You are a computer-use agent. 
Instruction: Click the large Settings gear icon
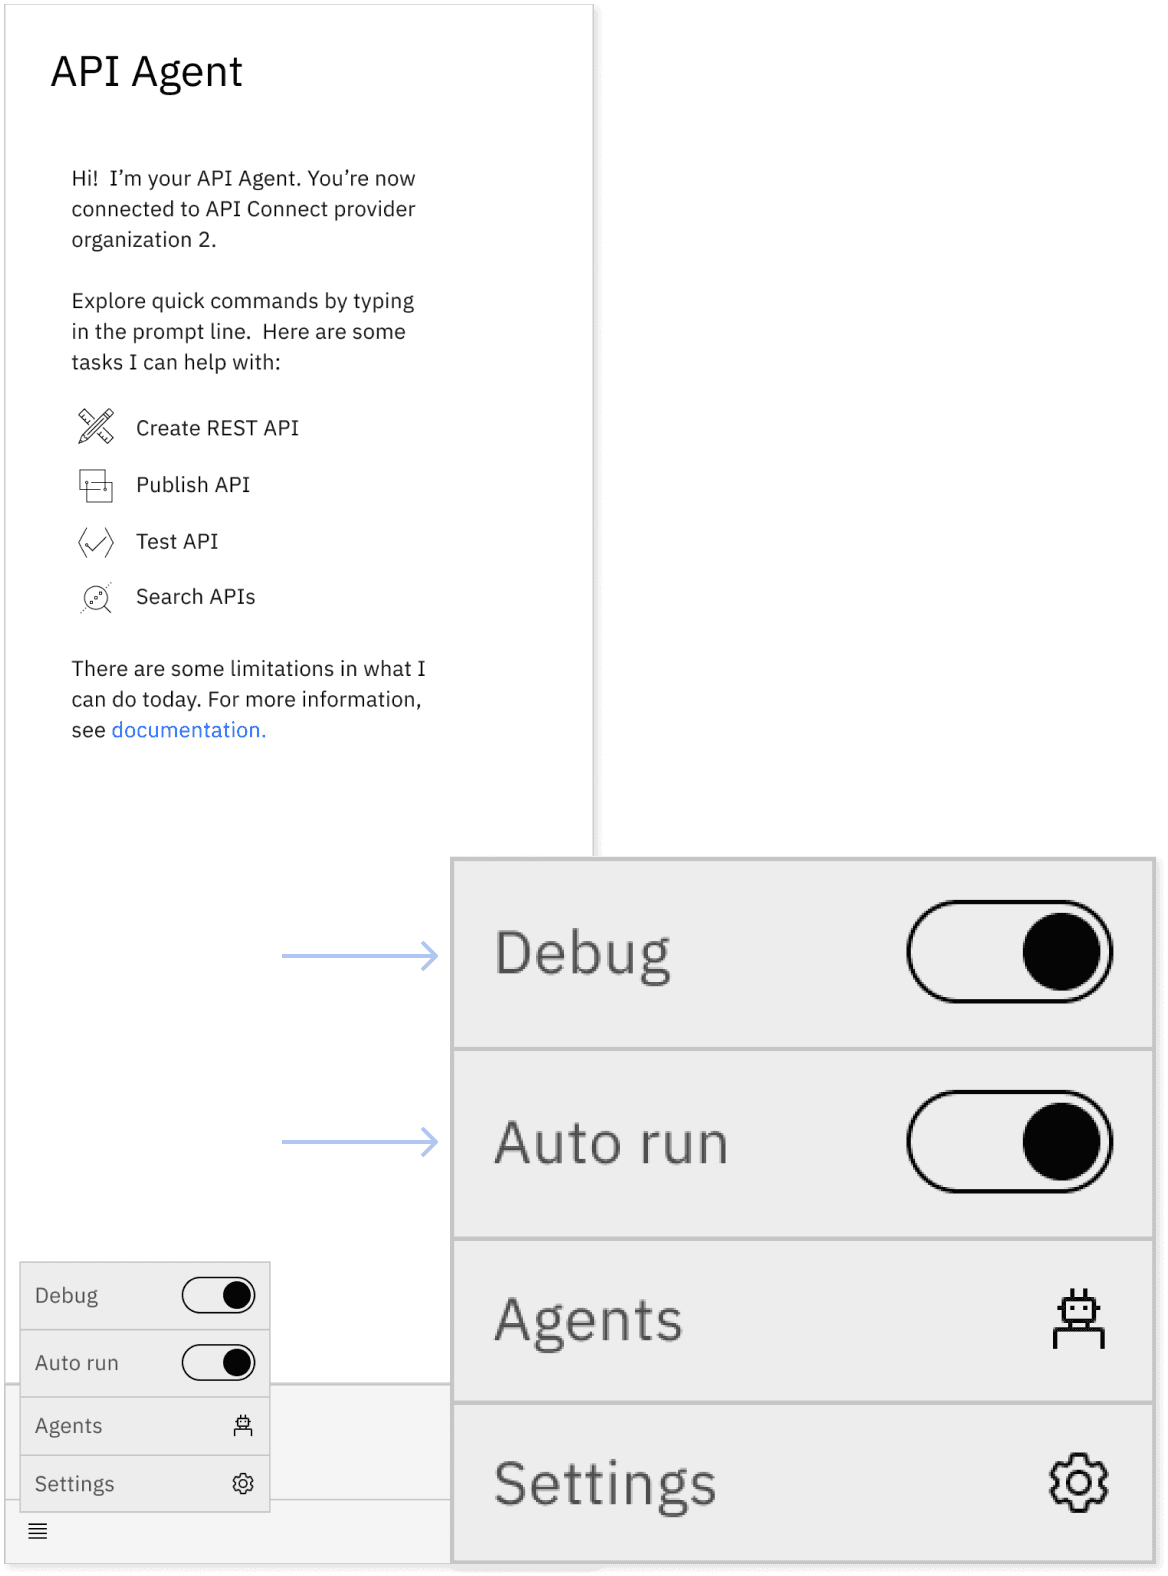(x=1079, y=1482)
